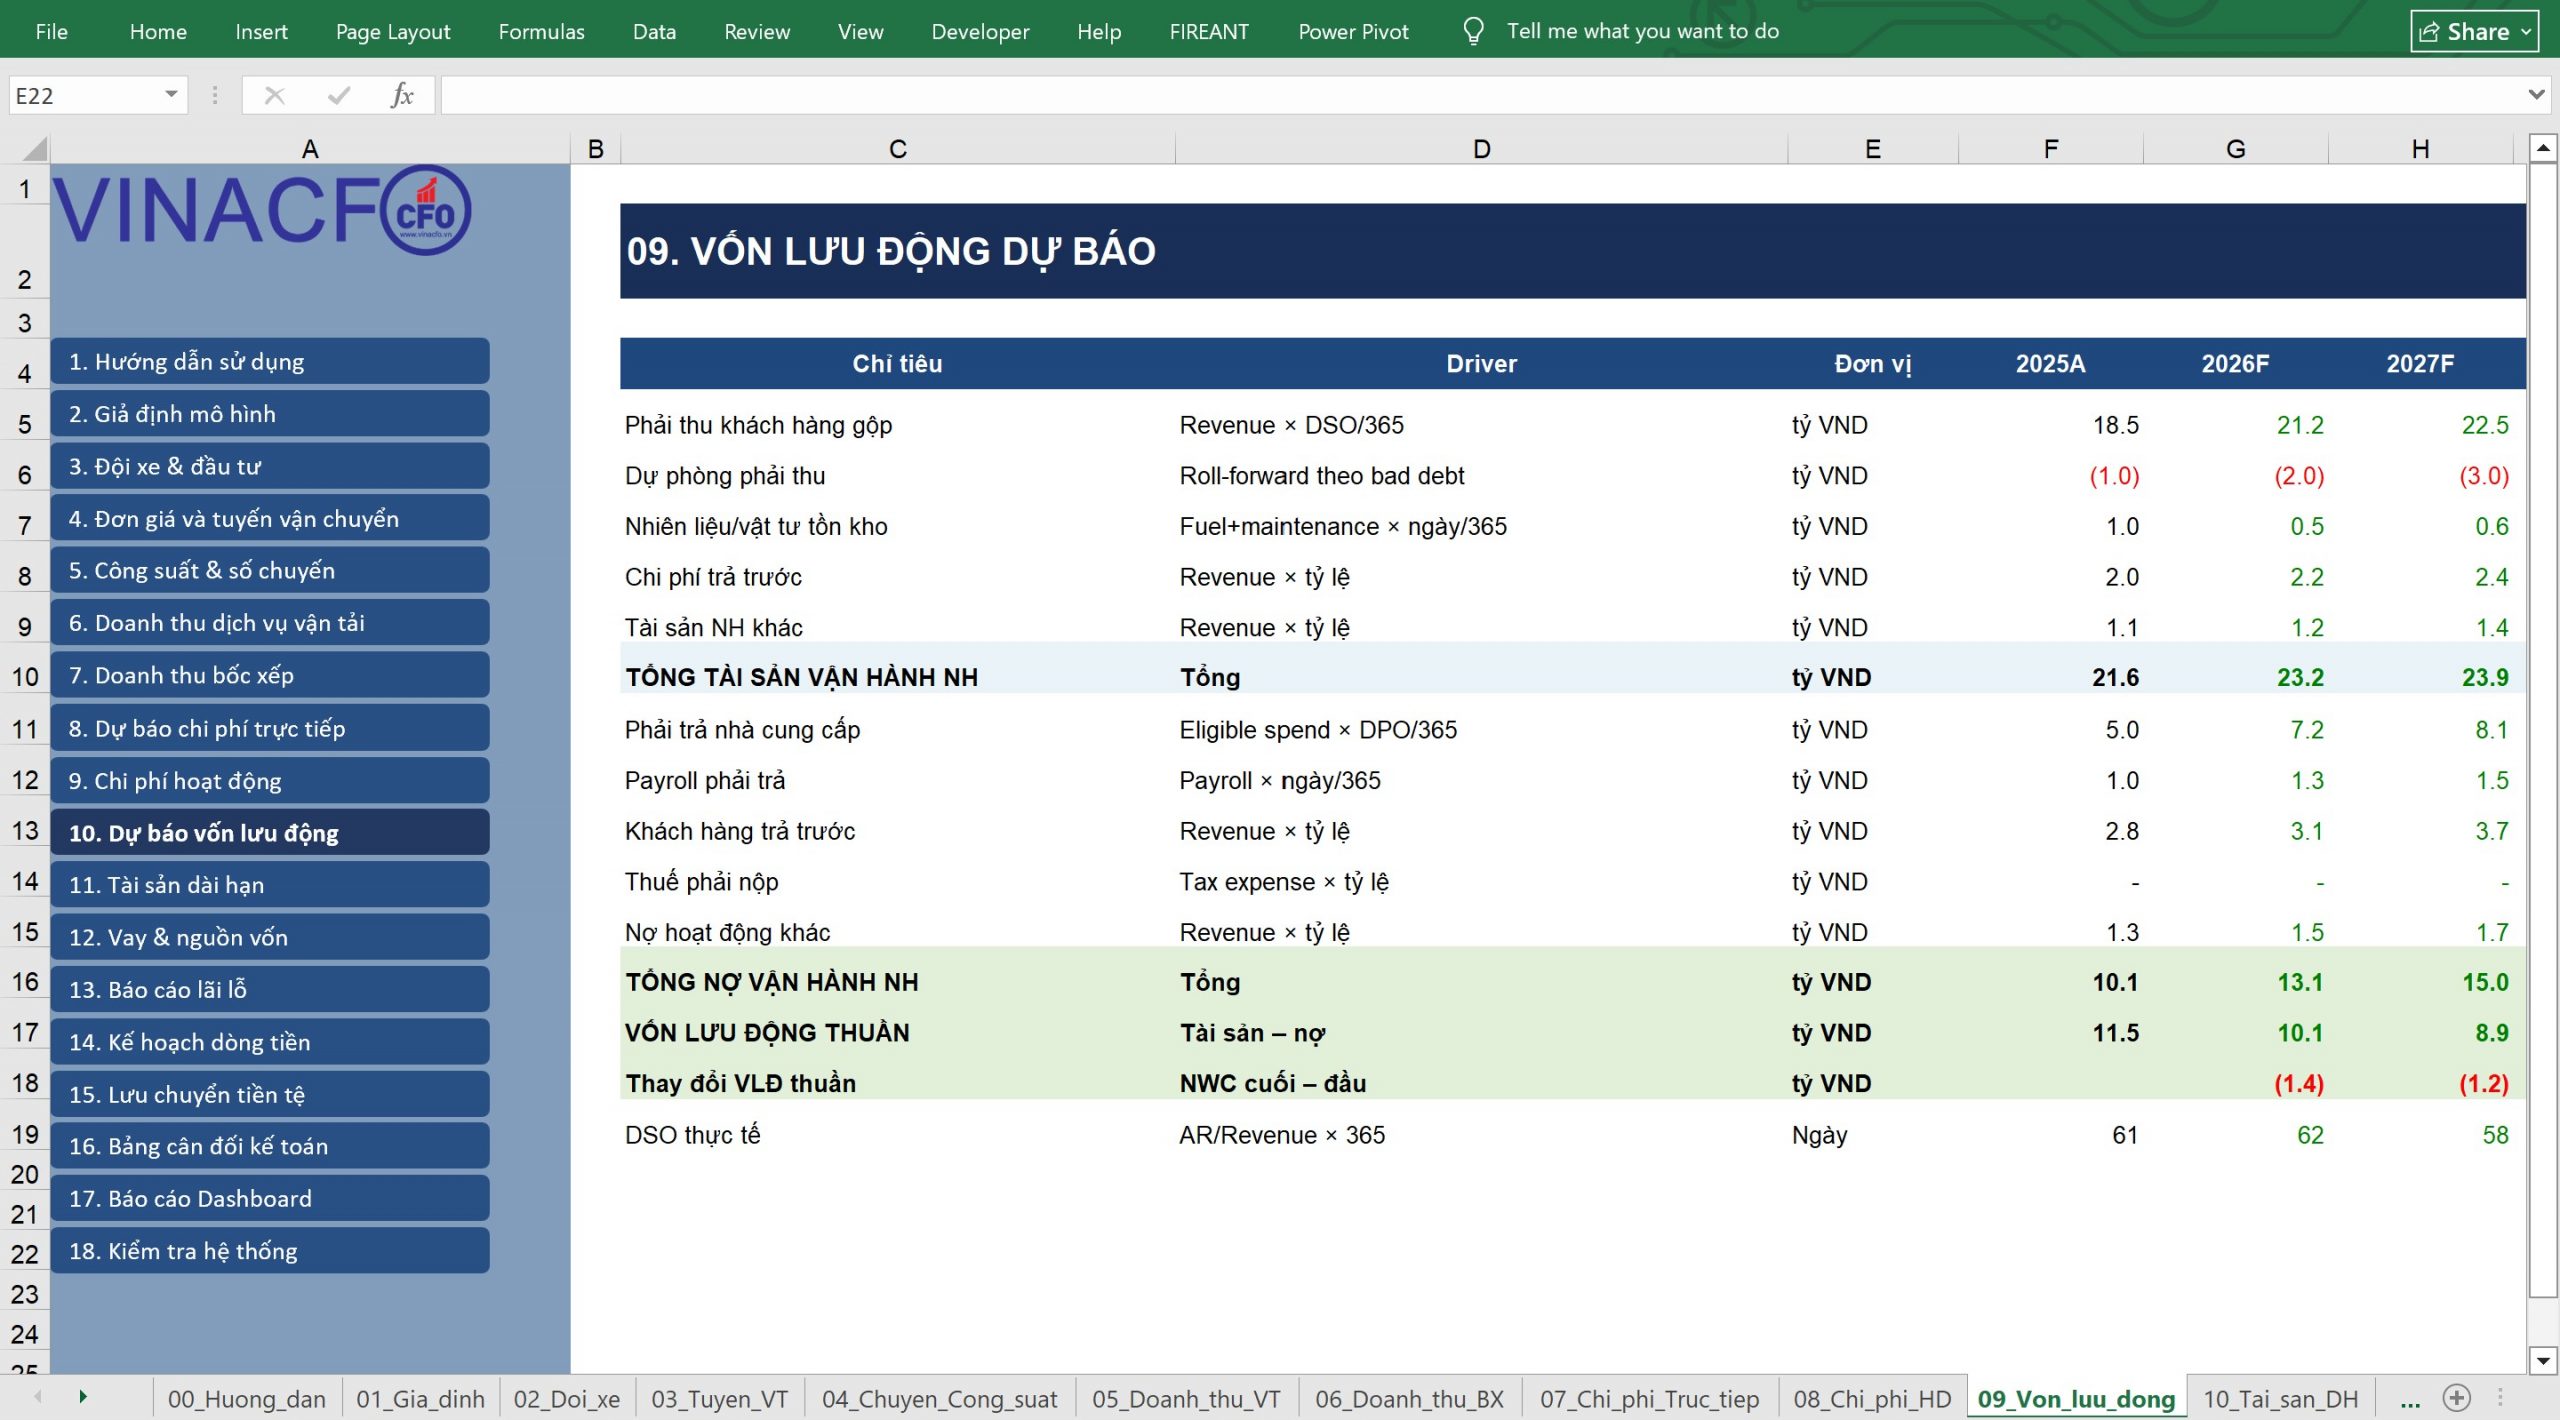2560x1420 pixels.
Task: Open sheet tab 02_Doi_xe
Action: tap(567, 1399)
